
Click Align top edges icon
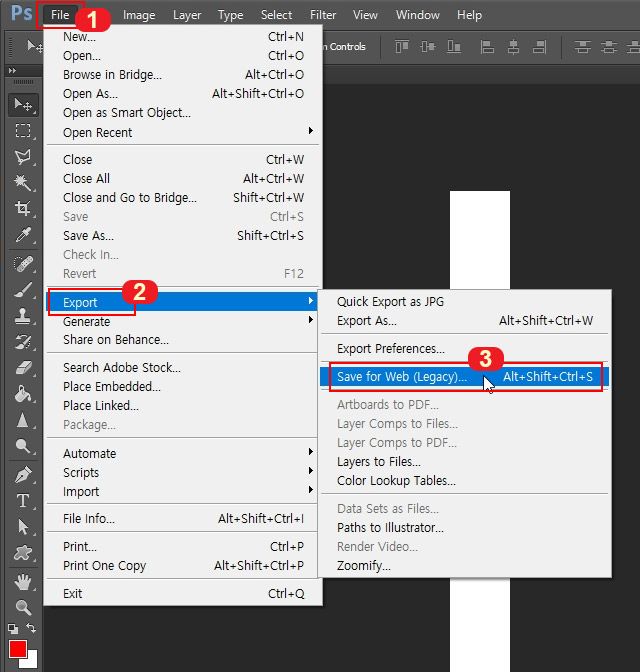(402, 46)
